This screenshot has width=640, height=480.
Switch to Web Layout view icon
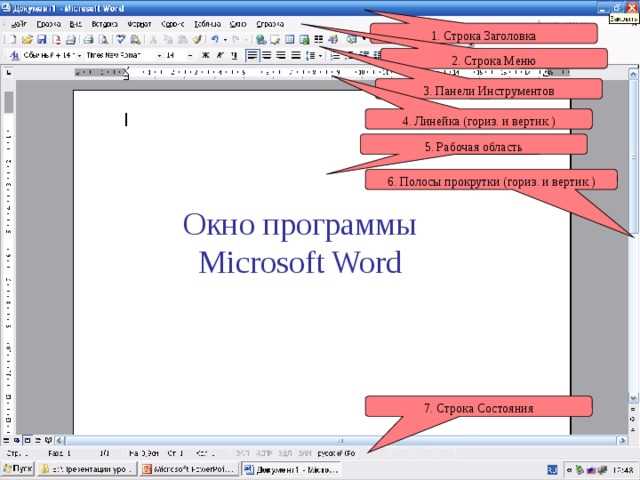(17, 440)
